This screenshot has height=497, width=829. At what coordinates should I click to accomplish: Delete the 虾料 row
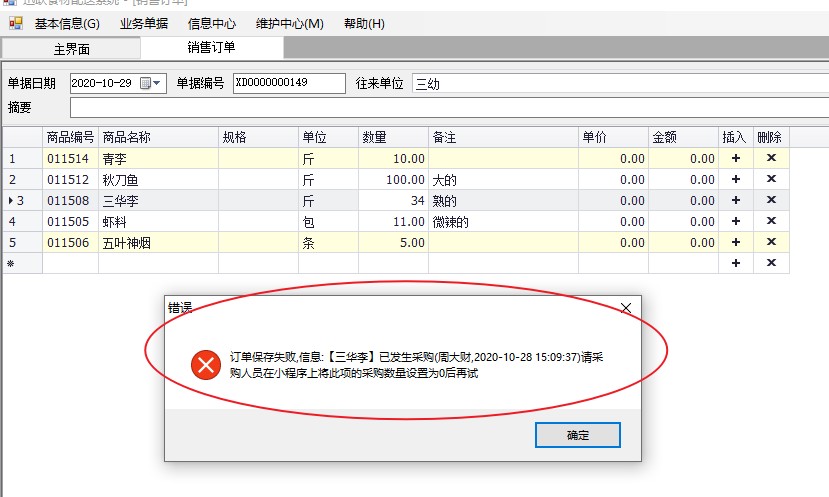click(x=771, y=220)
